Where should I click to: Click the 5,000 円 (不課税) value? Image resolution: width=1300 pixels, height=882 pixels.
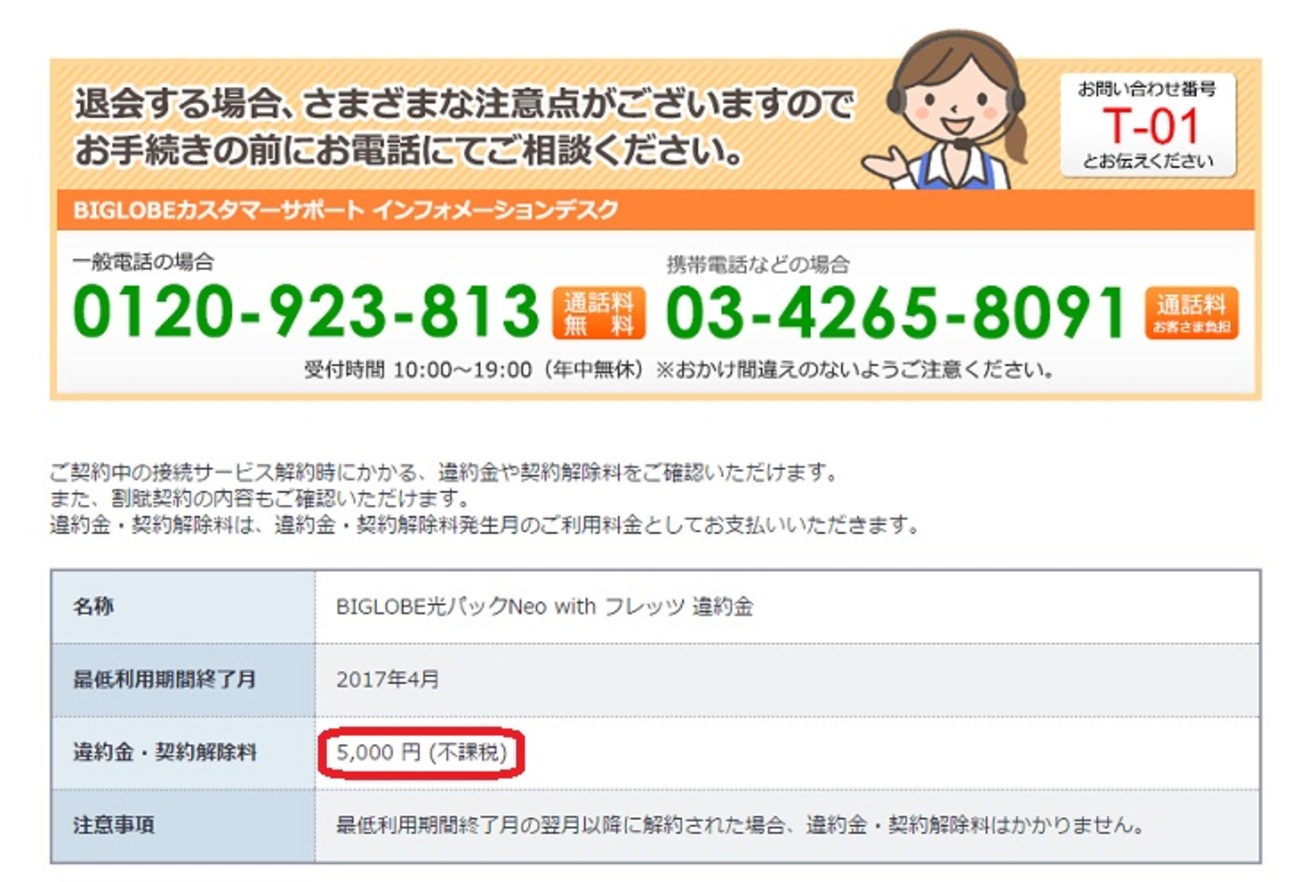[421, 754]
